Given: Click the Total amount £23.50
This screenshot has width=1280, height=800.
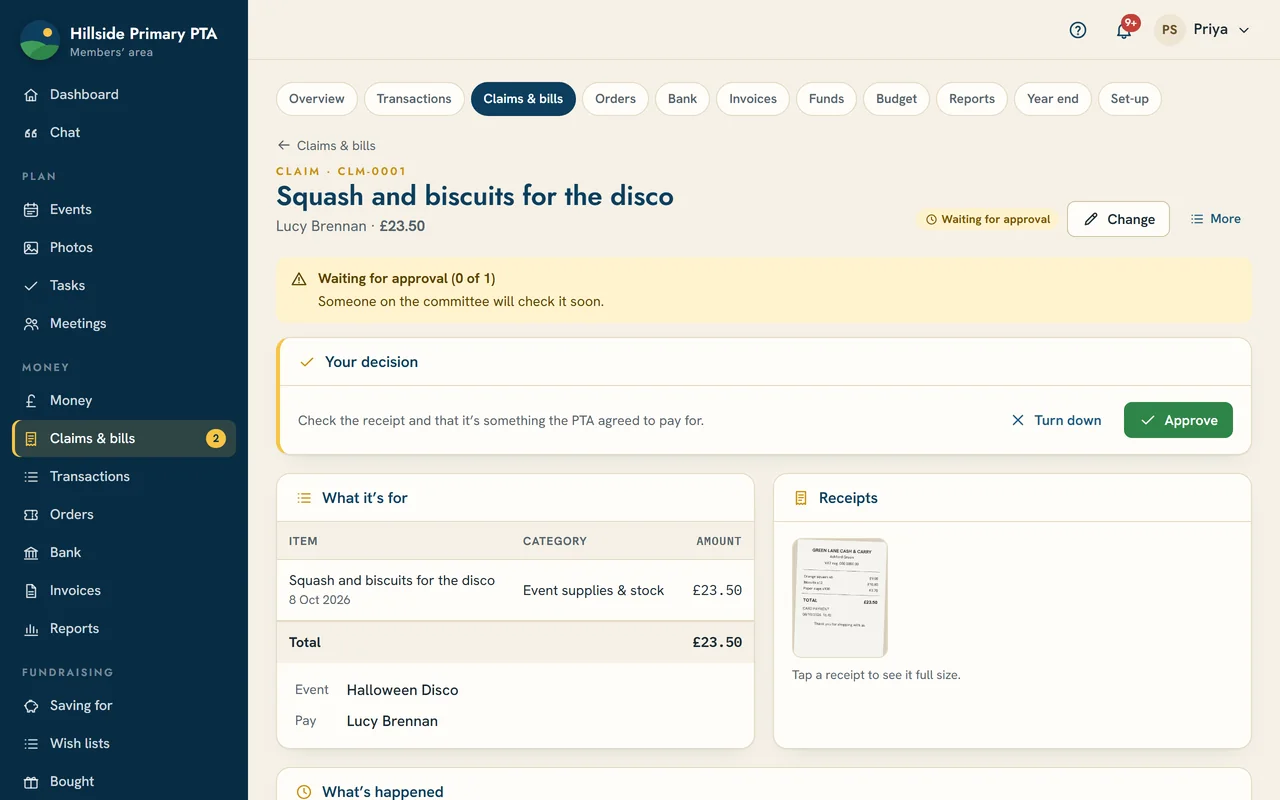Looking at the screenshot, I should pos(717,643).
